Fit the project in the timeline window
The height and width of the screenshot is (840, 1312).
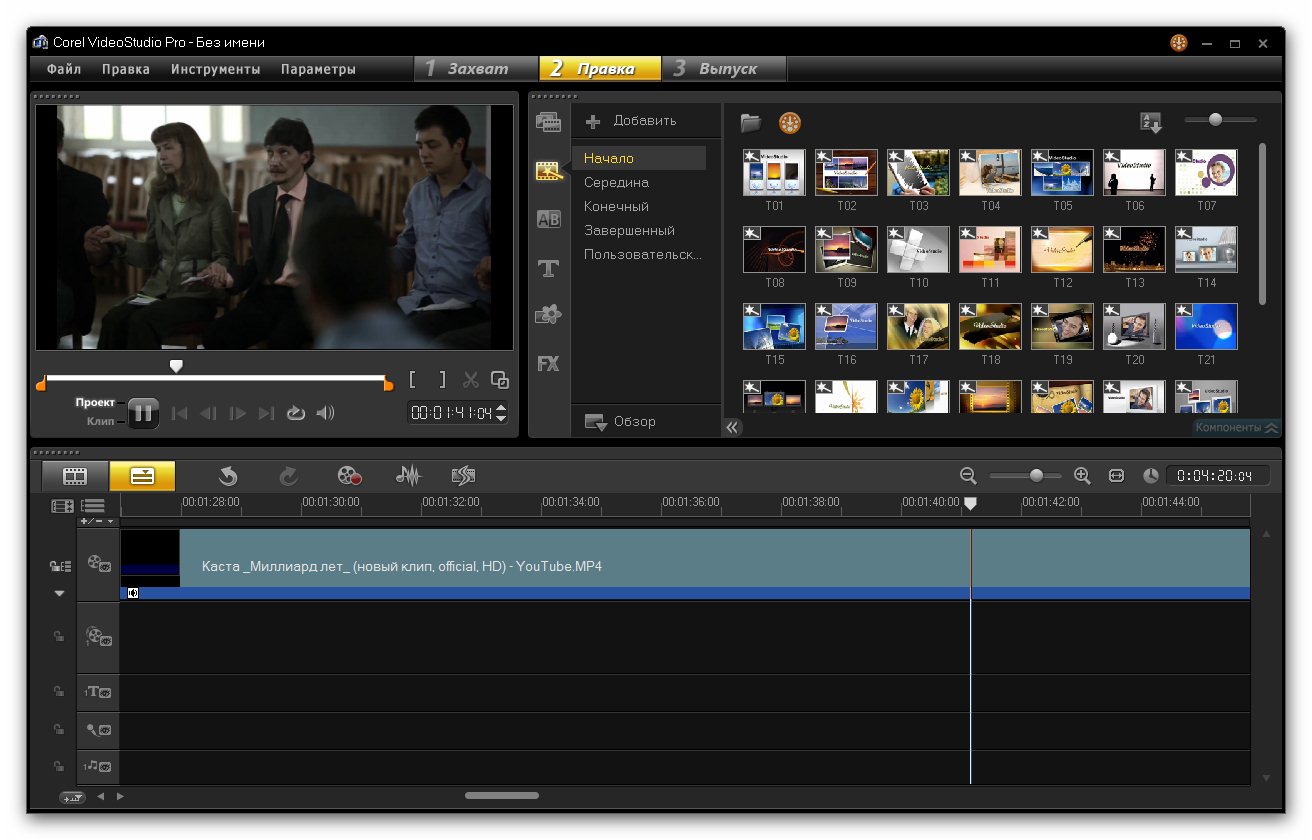[x=1117, y=476]
